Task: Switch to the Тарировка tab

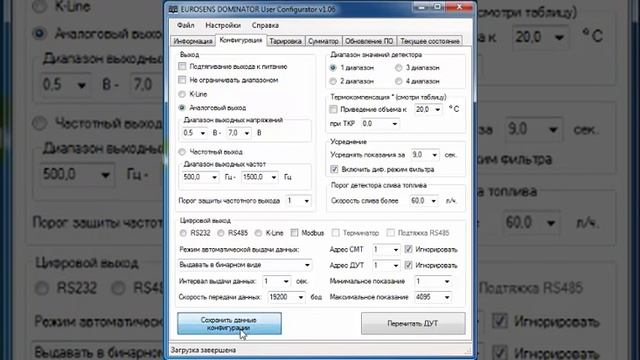Action: 285,41
